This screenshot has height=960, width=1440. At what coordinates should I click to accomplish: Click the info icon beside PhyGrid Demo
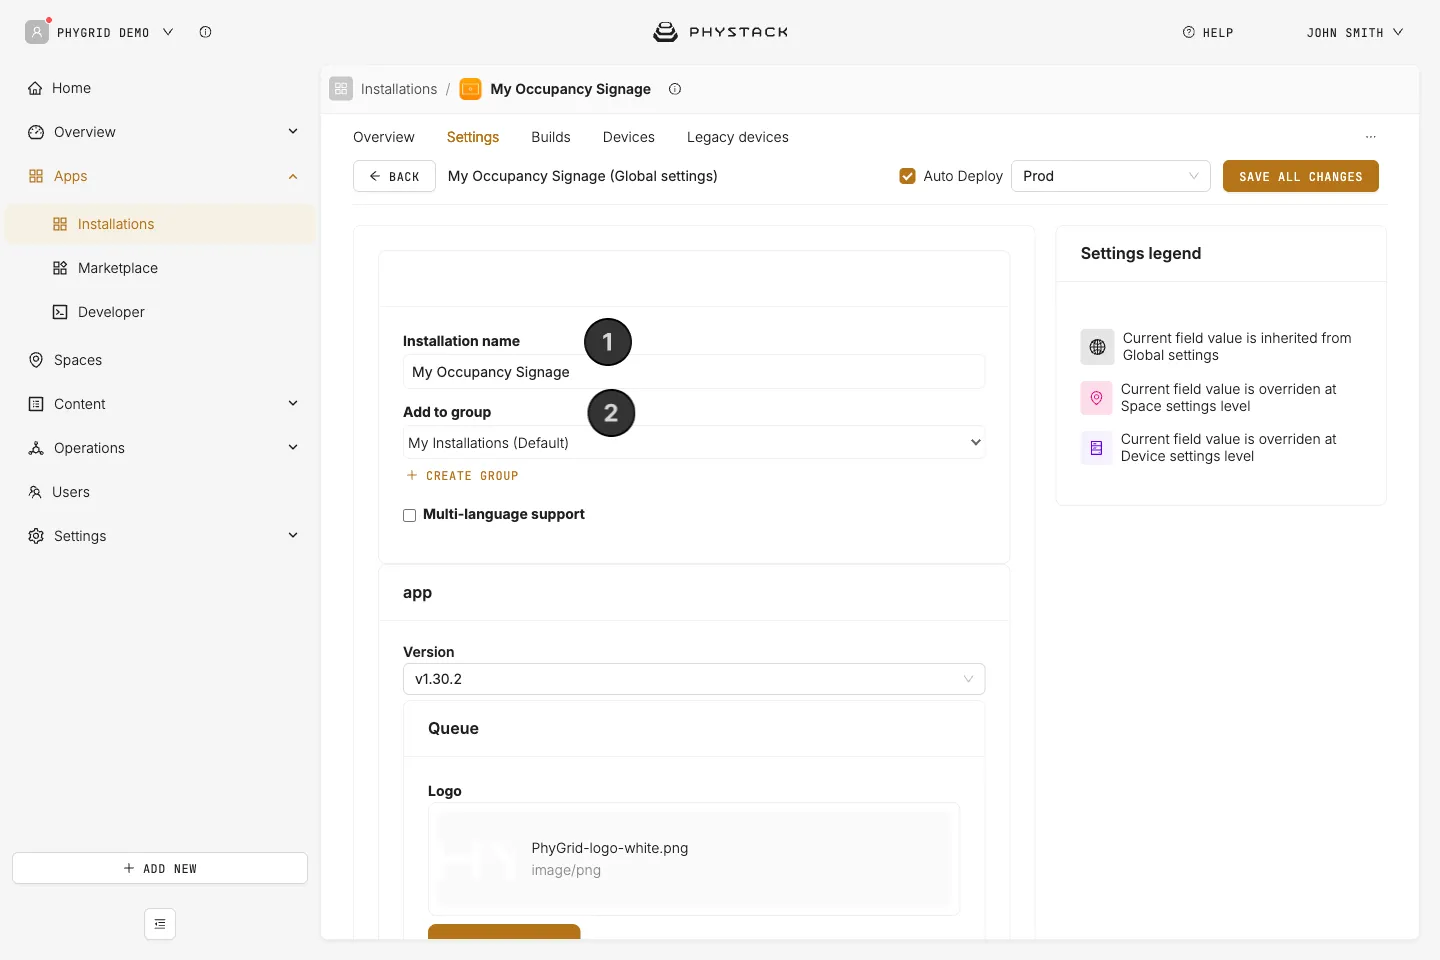(x=205, y=32)
